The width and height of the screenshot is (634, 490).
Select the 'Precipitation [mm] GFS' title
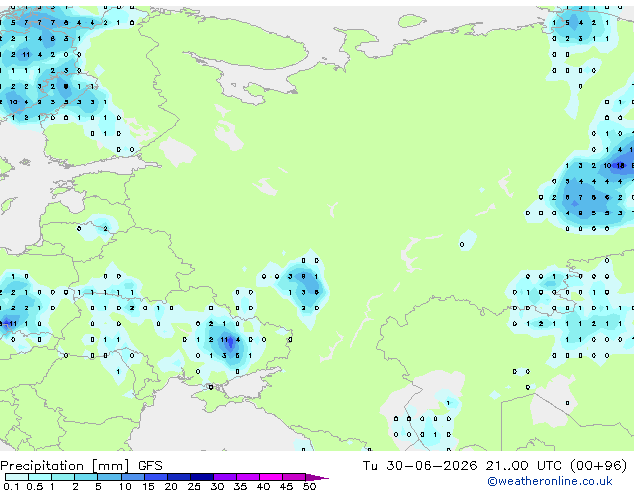(x=81, y=466)
